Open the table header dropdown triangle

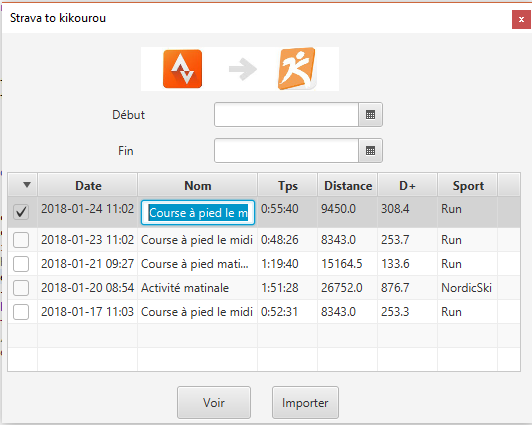tap(27, 185)
